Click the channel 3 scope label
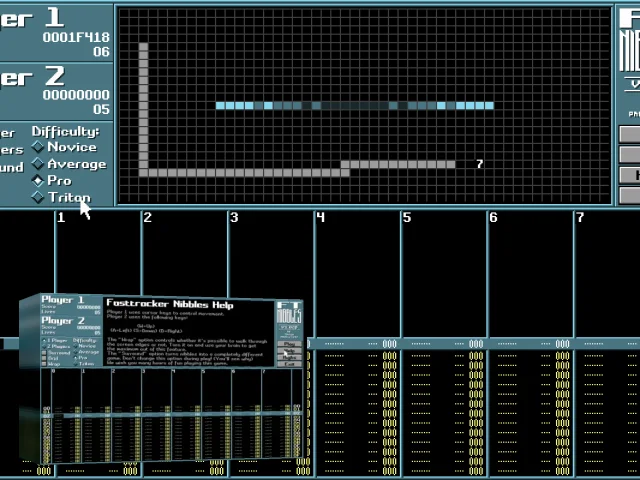 (x=234, y=218)
